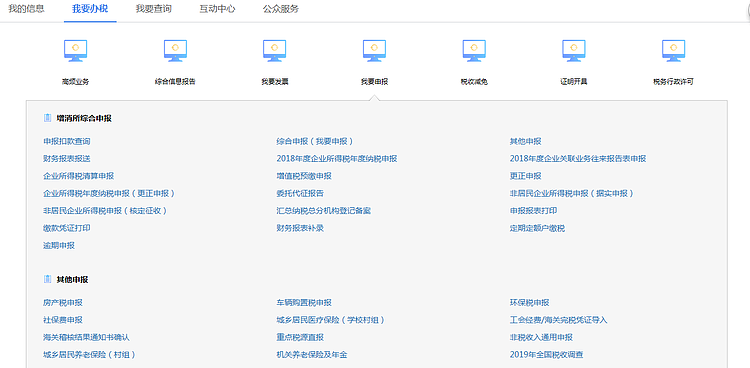Open 机关养老保险及年金
The height and width of the screenshot is (368, 750).
tap(312, 355)
